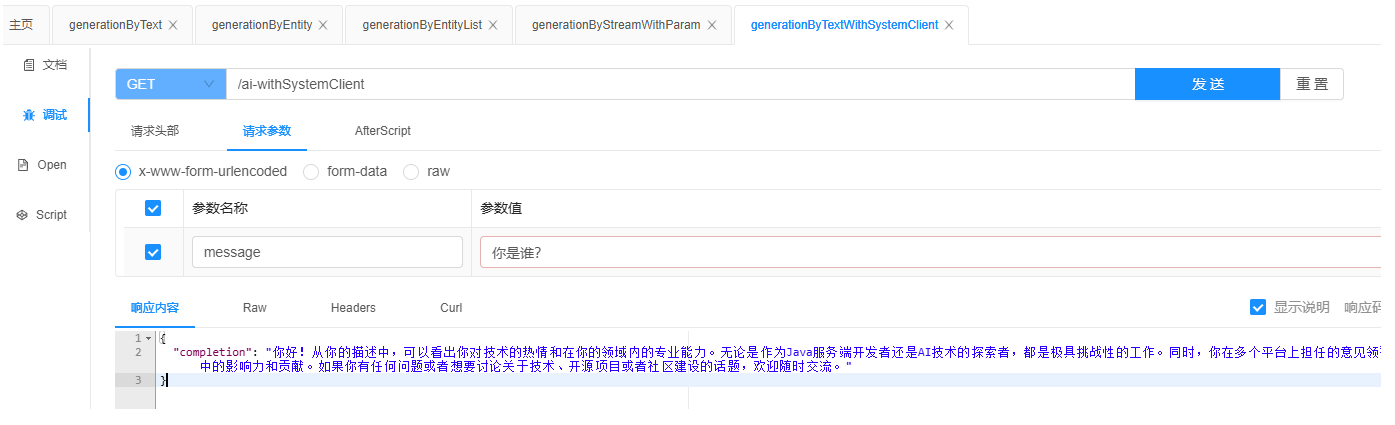The width and height of the screenshot is (1395, 425).
Task: Uncheck the message parameter row checkbox
Action: (153, 252)
